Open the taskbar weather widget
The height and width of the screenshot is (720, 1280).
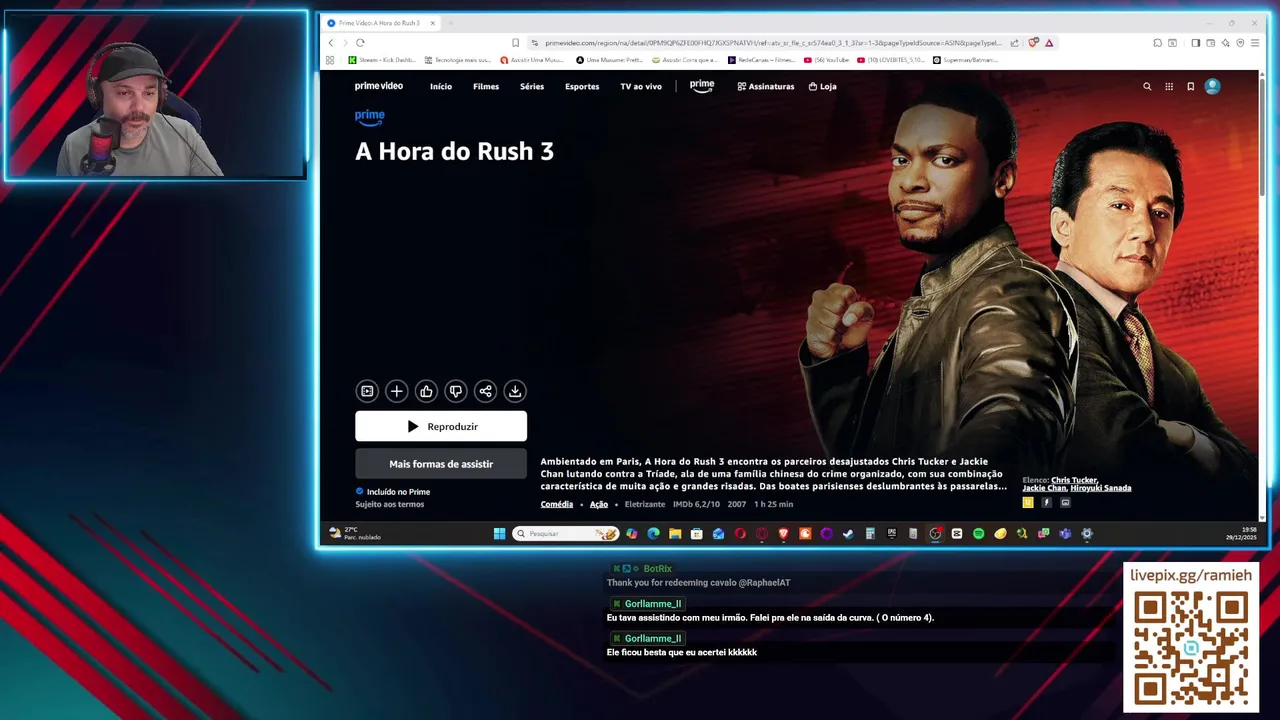tap(355, 533)
